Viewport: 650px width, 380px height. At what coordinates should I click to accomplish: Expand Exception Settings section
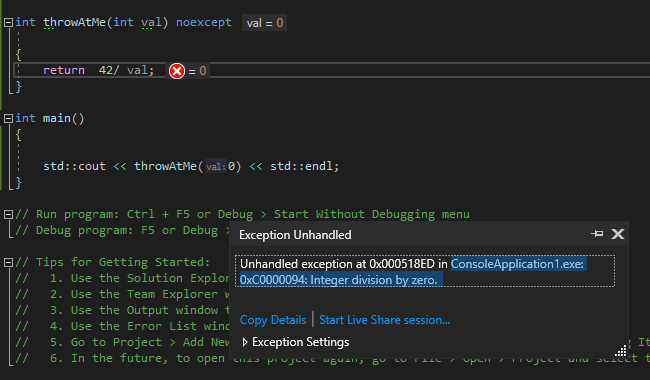tap(245, 342)
